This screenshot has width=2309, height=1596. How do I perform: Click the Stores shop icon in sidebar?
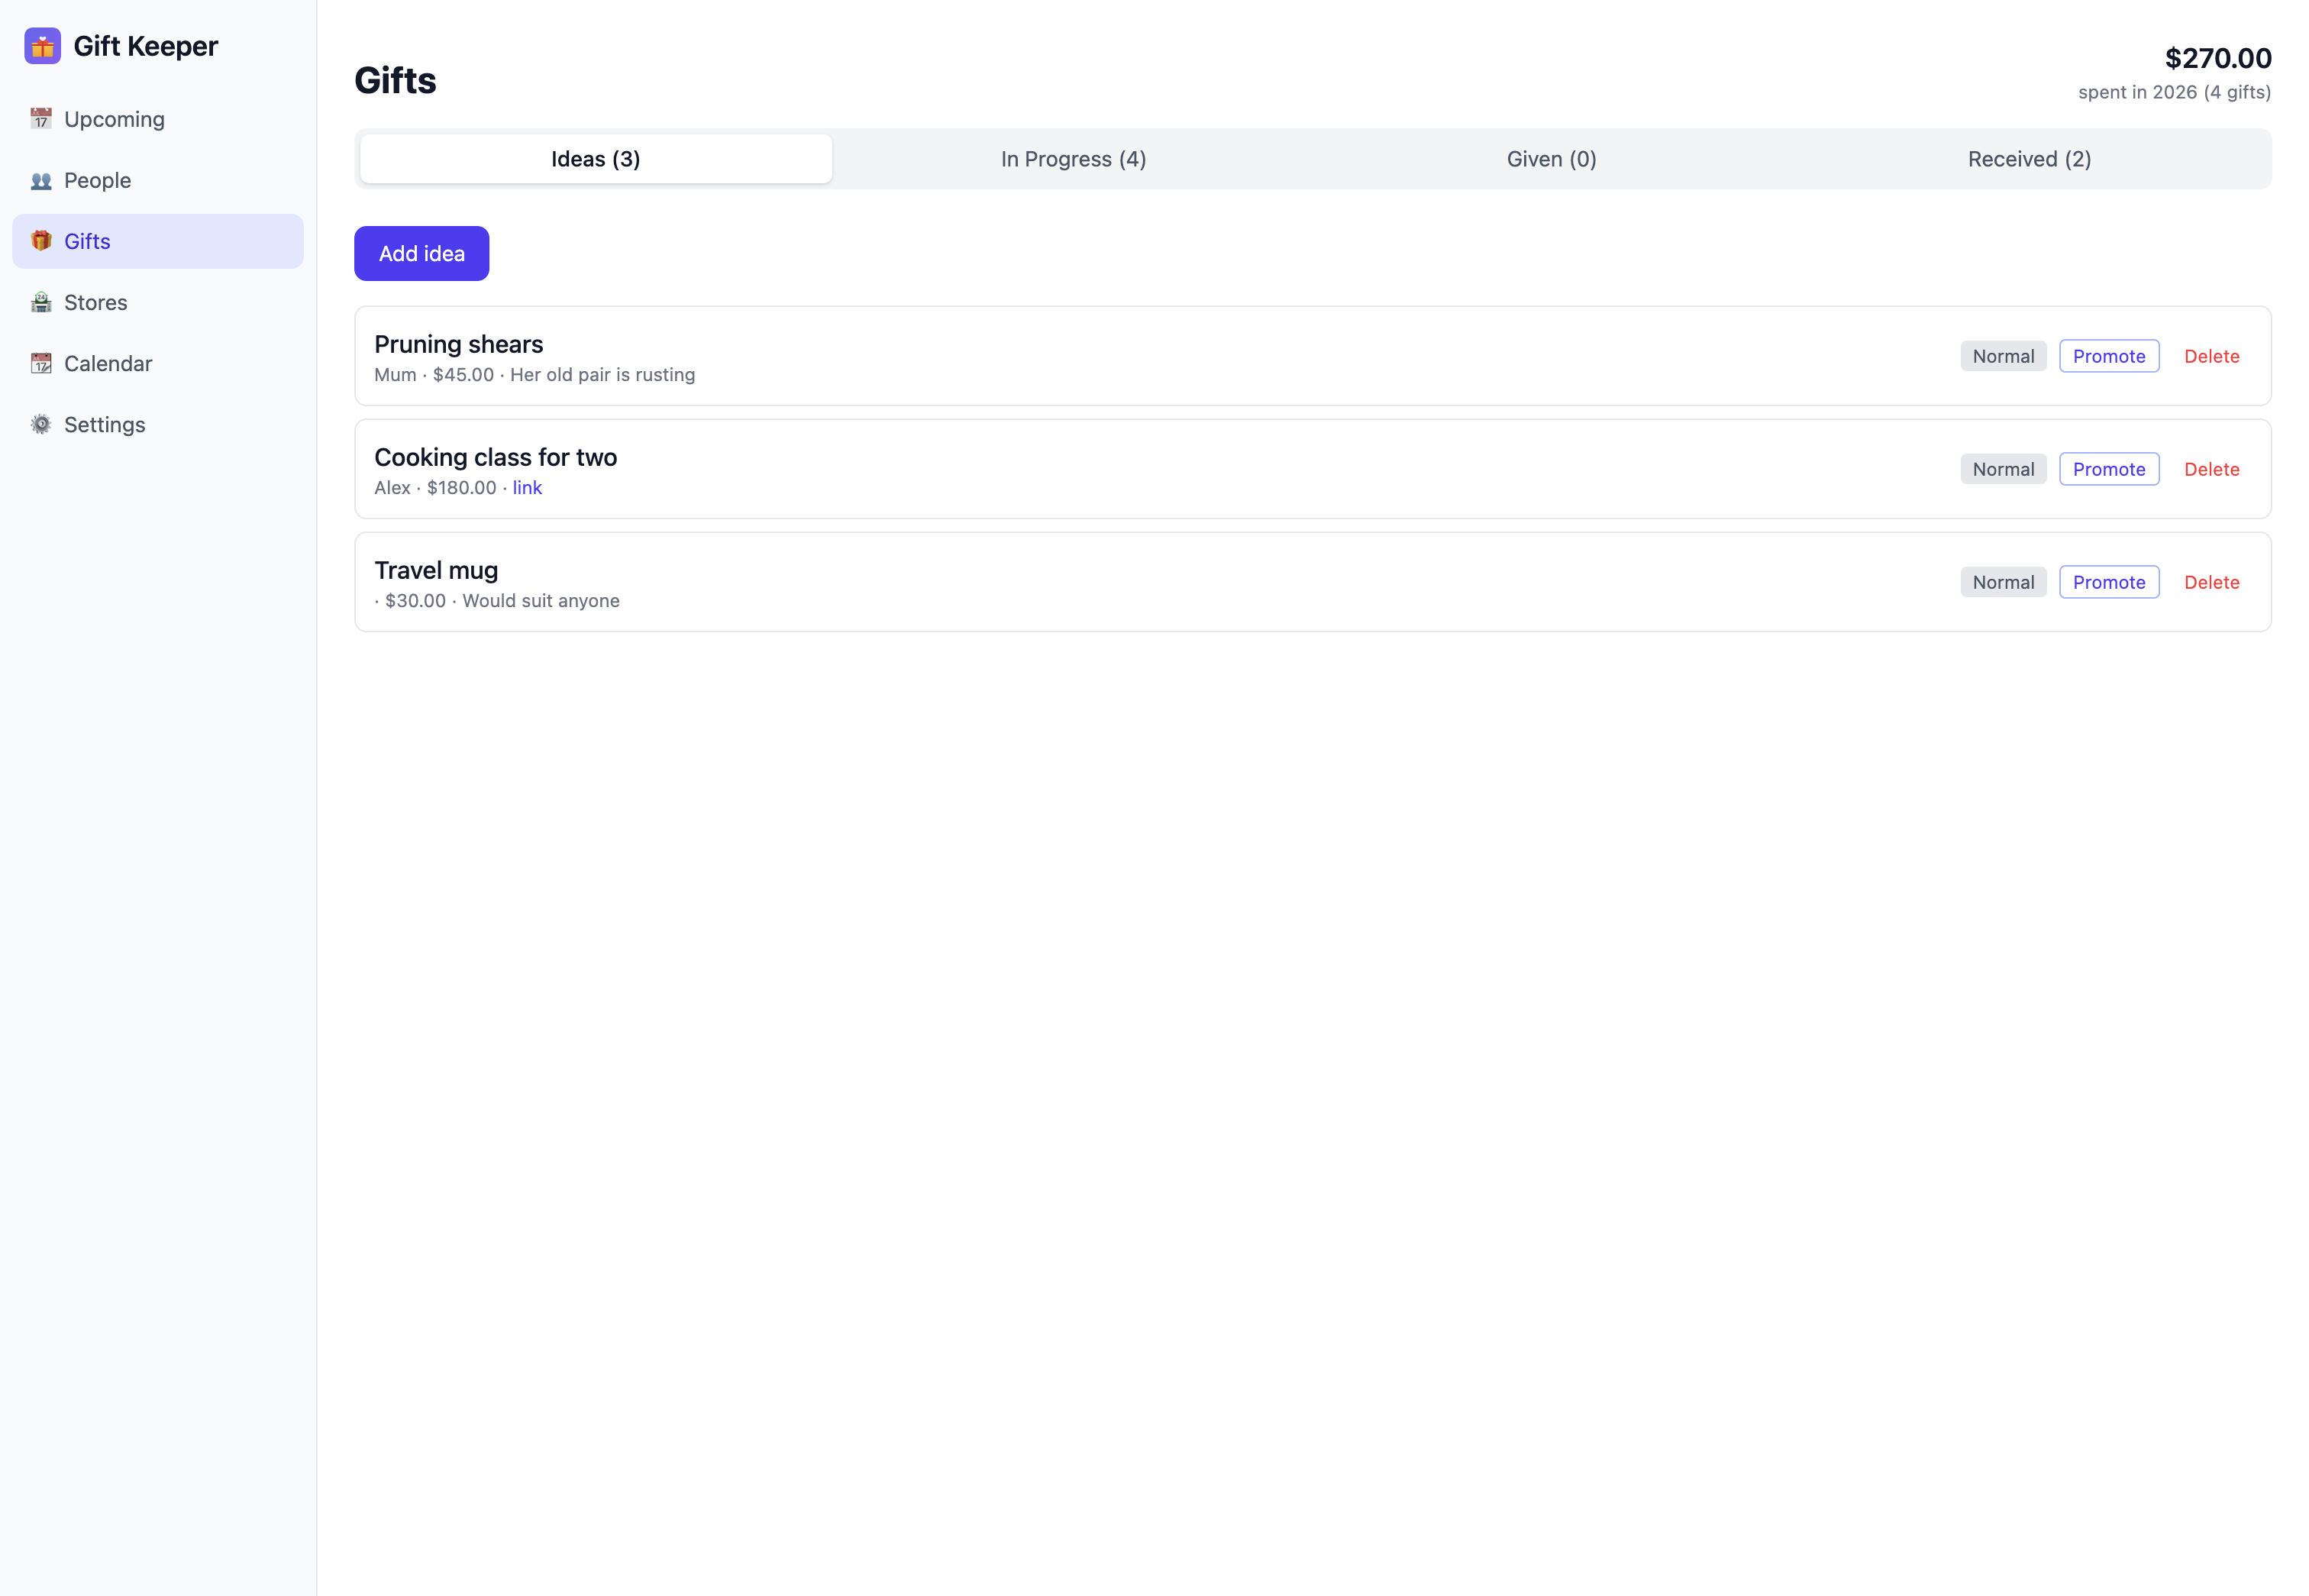(41, 302)
